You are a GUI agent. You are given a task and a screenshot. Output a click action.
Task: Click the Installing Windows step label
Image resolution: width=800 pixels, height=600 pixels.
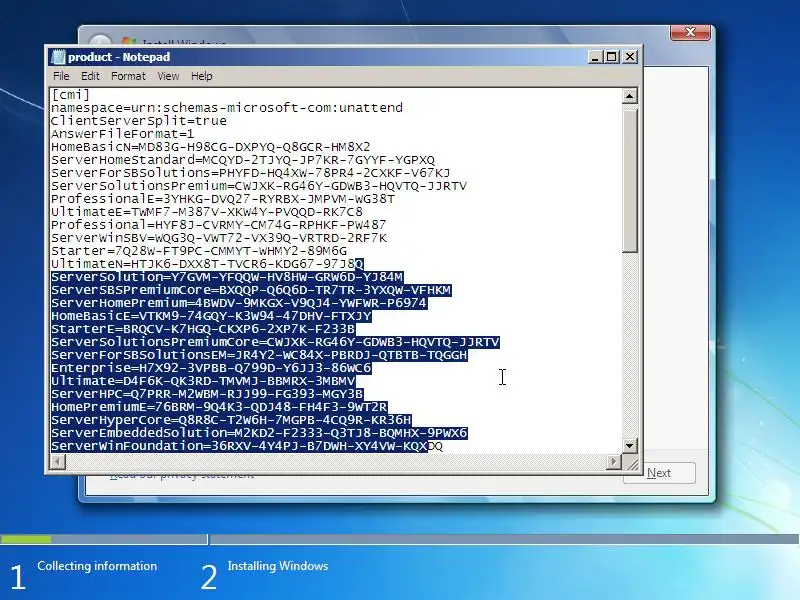(x=278, y=566)
